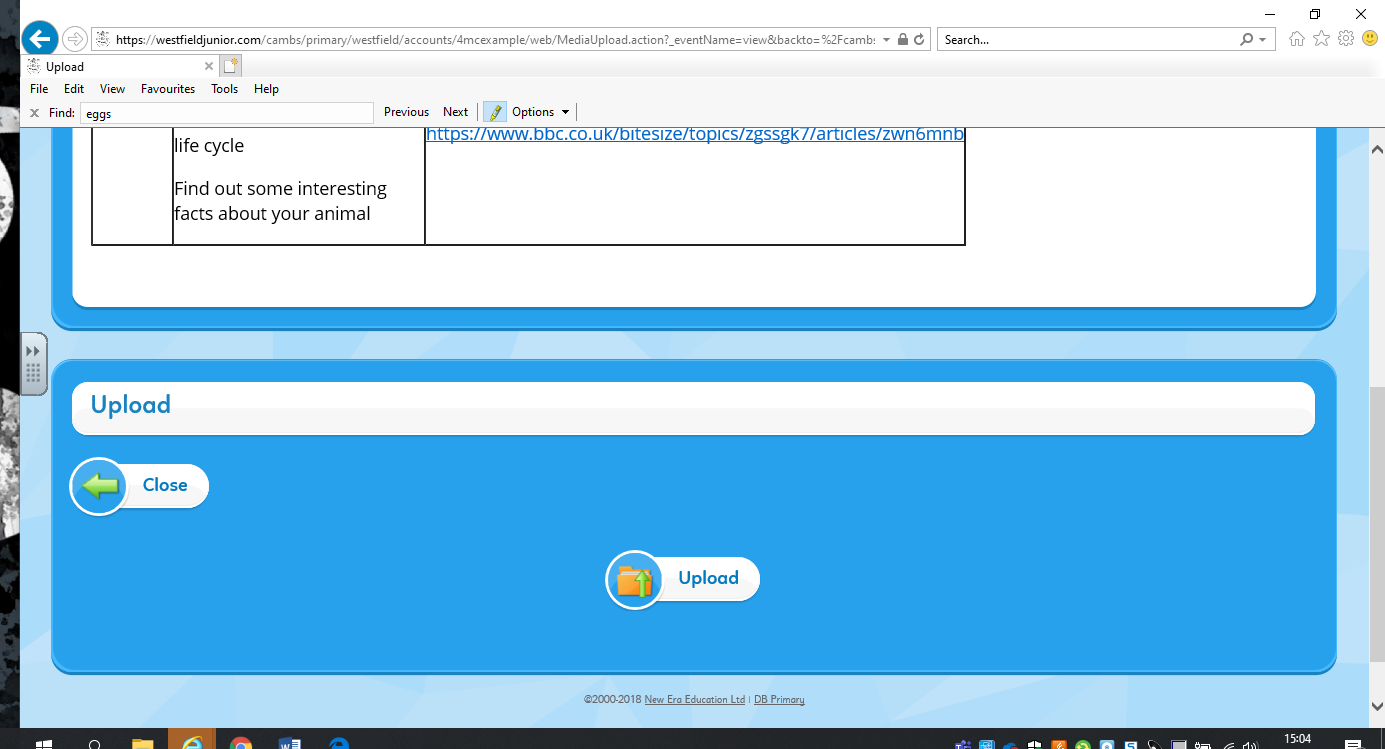This screenshot has width=1385, height=749.
Task: Click the smiley feedback icon
Action: (x=1370, y=39)
